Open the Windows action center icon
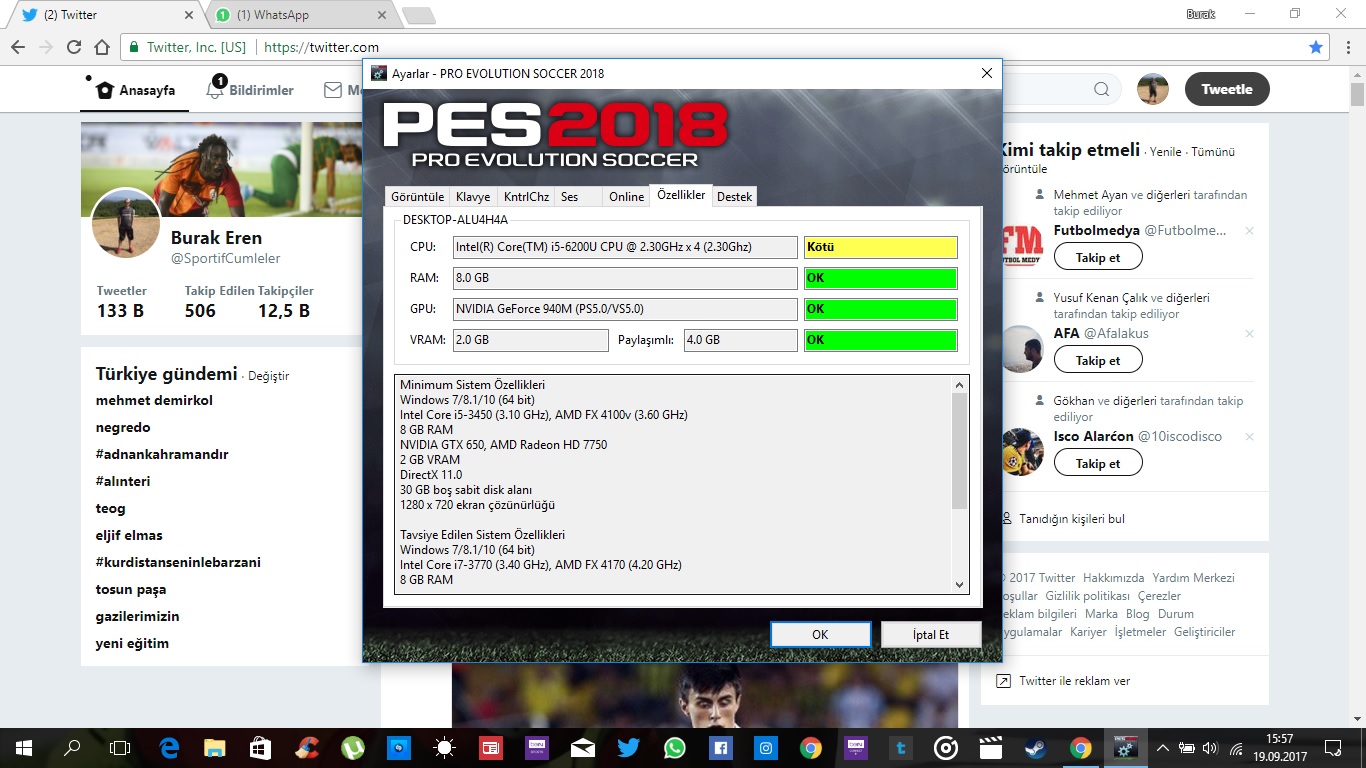The width and height of the screenshot is (1366, 768). (x=1333, y=747)
